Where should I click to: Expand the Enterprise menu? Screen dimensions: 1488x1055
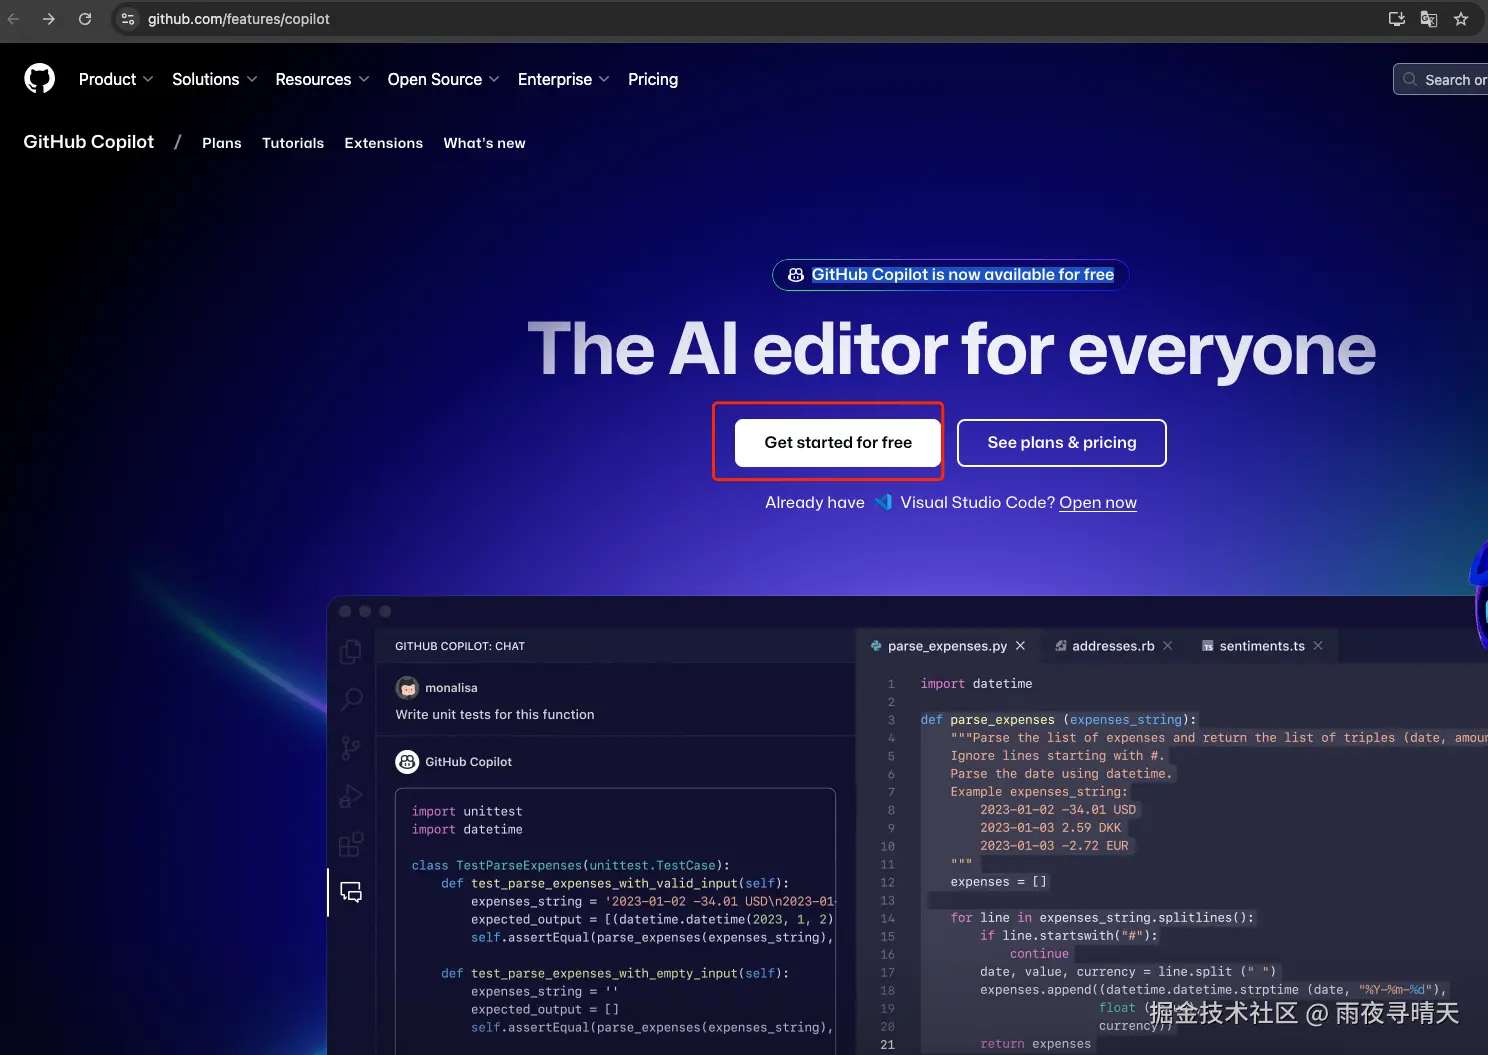click(x=564, y=79)
